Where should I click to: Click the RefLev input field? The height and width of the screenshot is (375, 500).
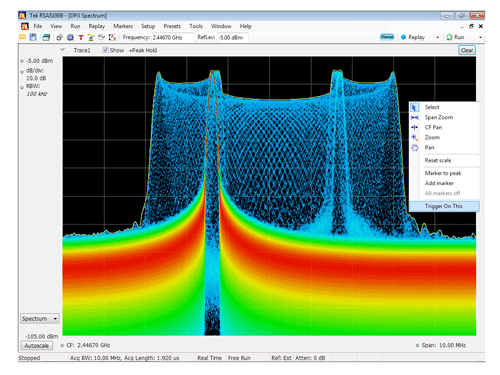click(x=232, y=38)
